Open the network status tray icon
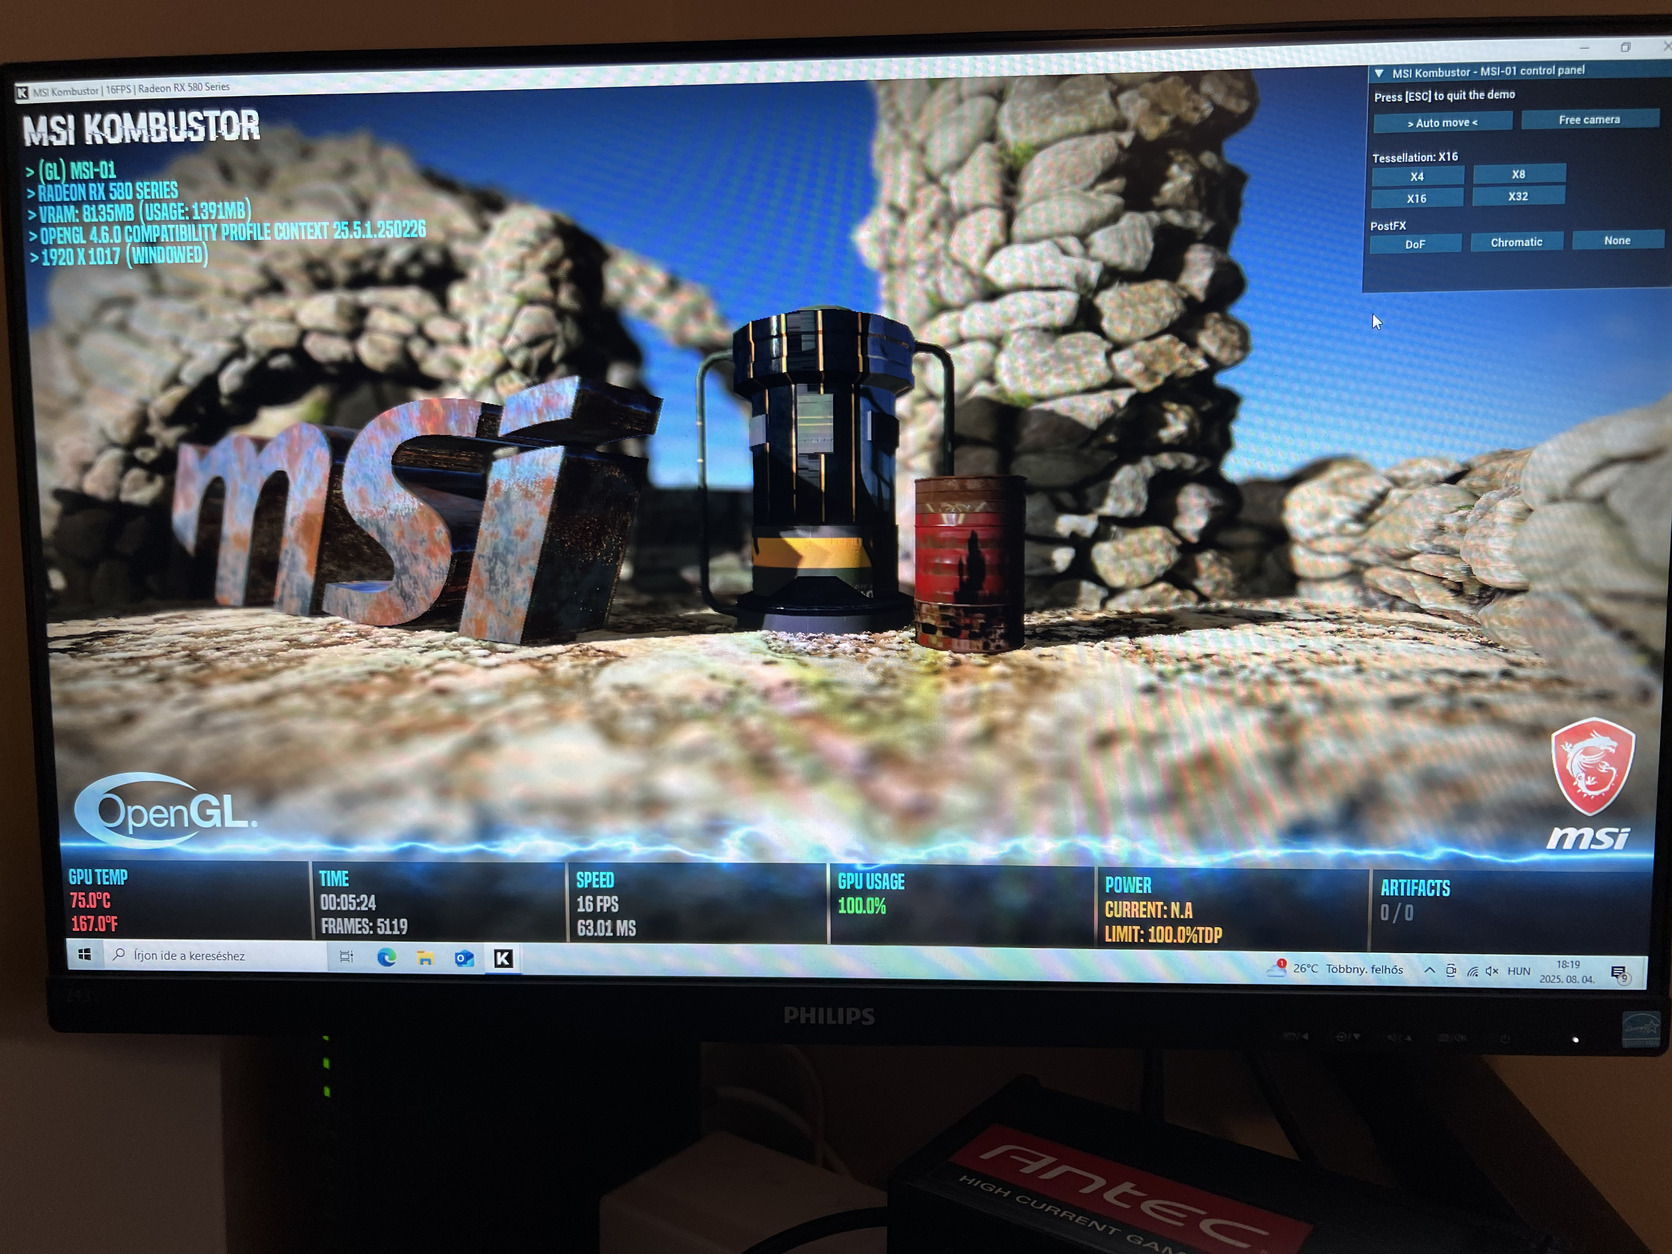 point(1472,971)
